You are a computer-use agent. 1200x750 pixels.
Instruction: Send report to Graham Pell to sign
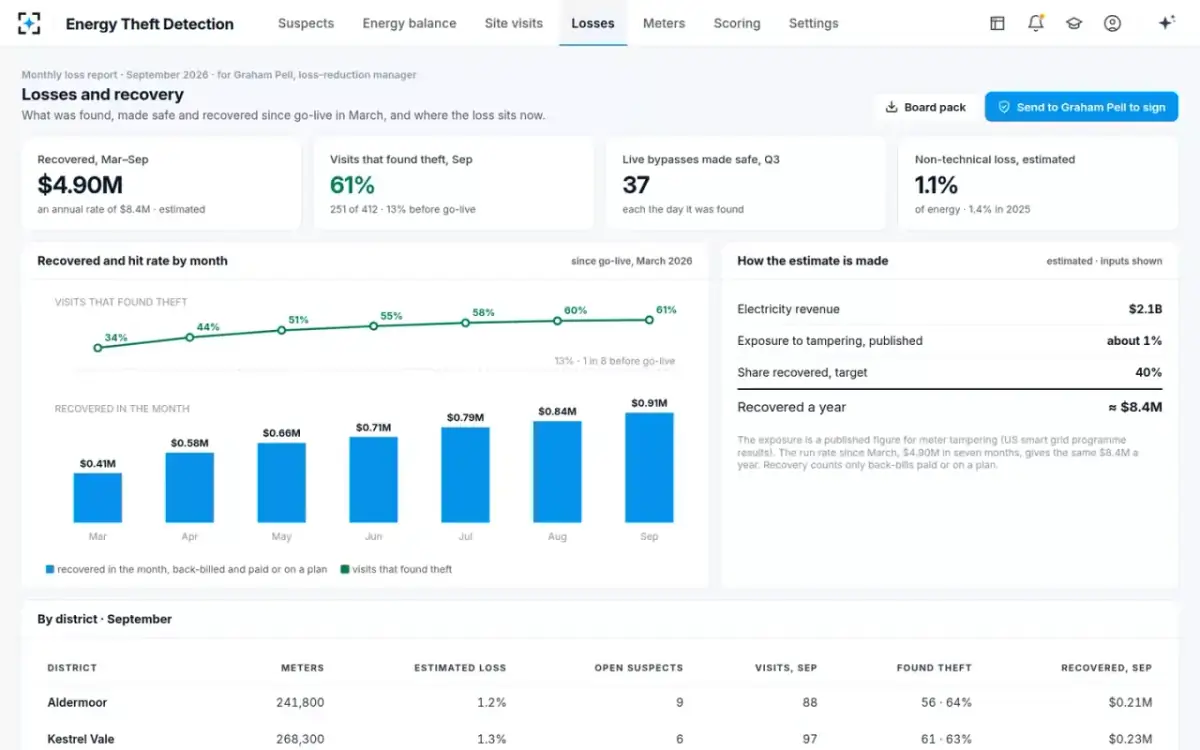(1081, 107)
